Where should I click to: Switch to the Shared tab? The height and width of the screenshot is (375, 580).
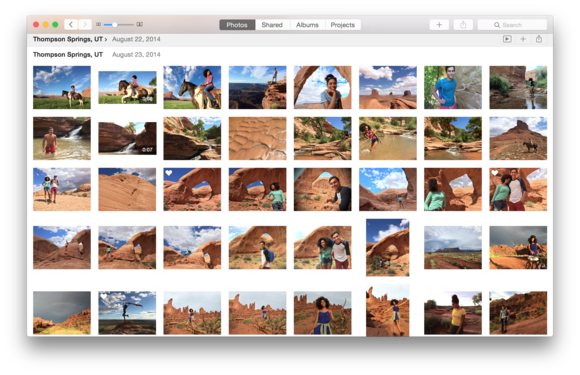pos(272,25)
